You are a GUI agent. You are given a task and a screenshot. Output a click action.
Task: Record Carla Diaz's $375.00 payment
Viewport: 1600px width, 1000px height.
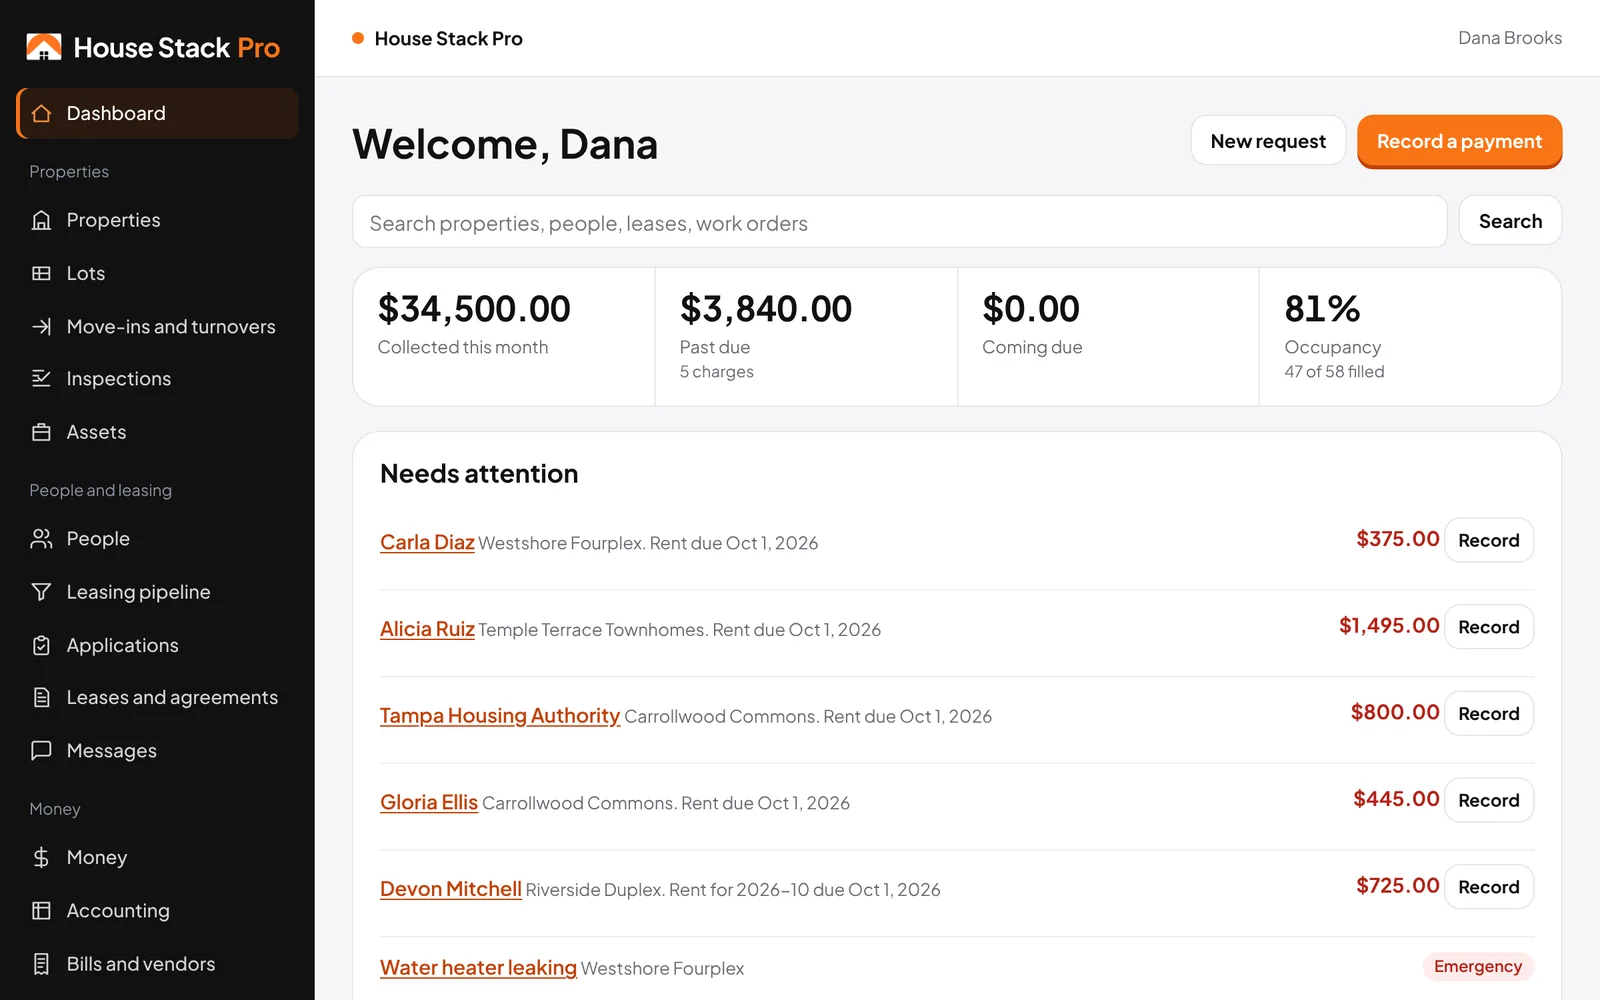coord(1489,540)
